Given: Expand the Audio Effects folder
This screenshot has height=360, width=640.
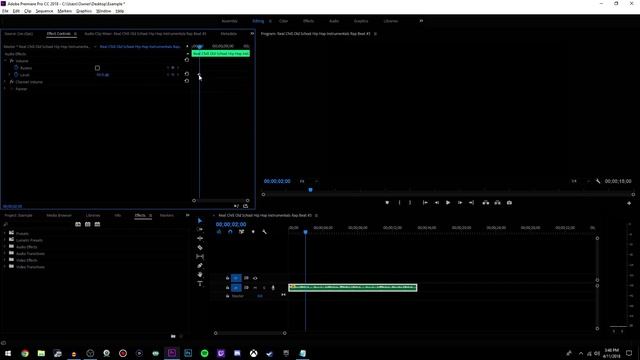Looking at the screenshot, I should (x=5, y=247).
